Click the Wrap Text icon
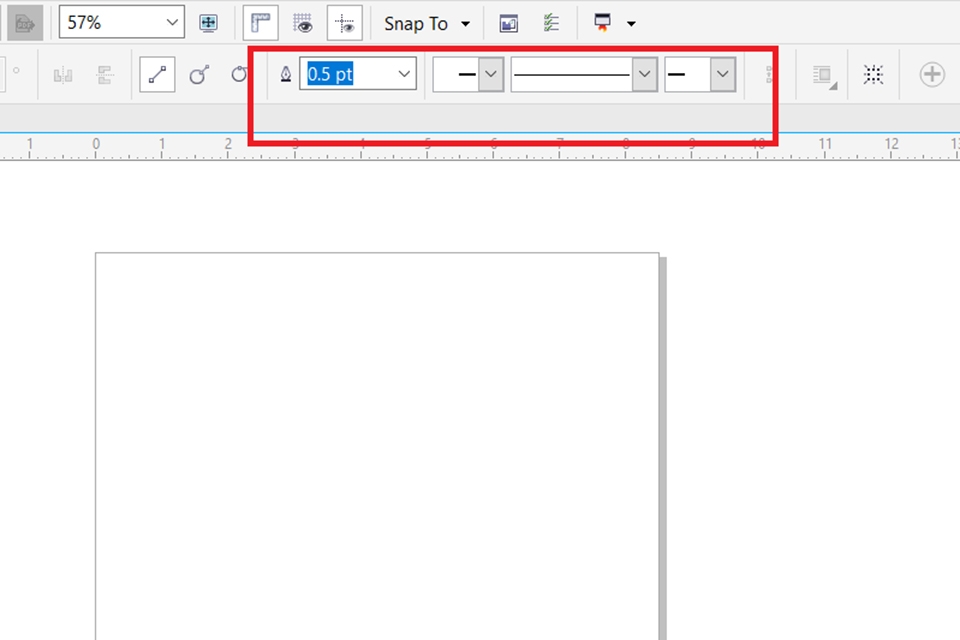960x640 pixels. click(824, 75)
